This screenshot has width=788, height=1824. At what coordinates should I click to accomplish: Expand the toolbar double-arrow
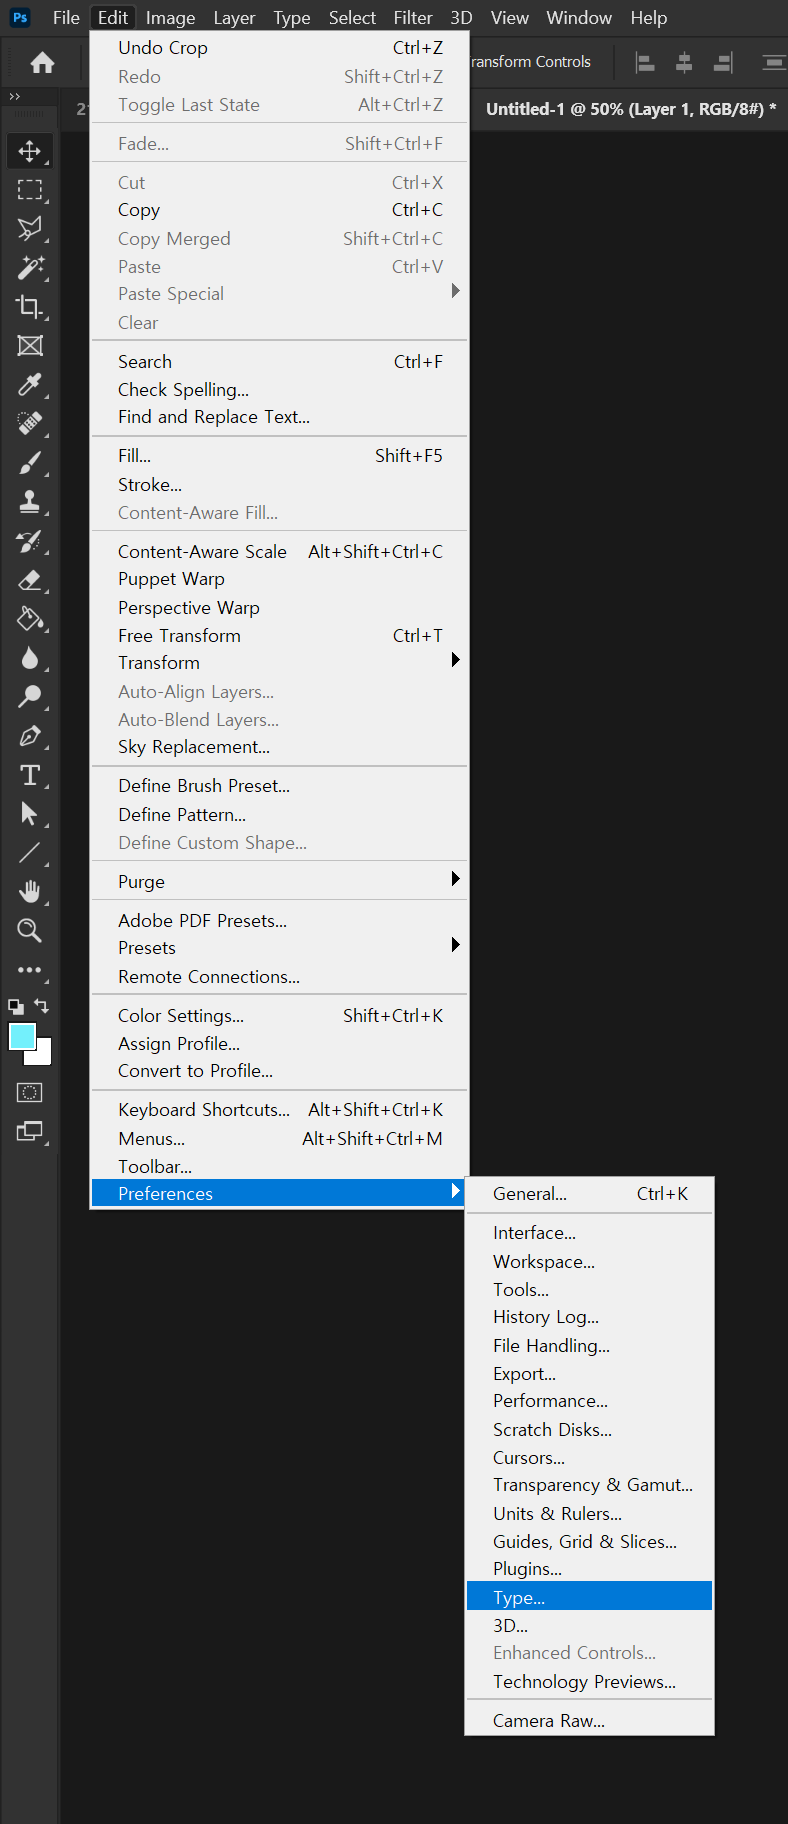coord(14,96)
